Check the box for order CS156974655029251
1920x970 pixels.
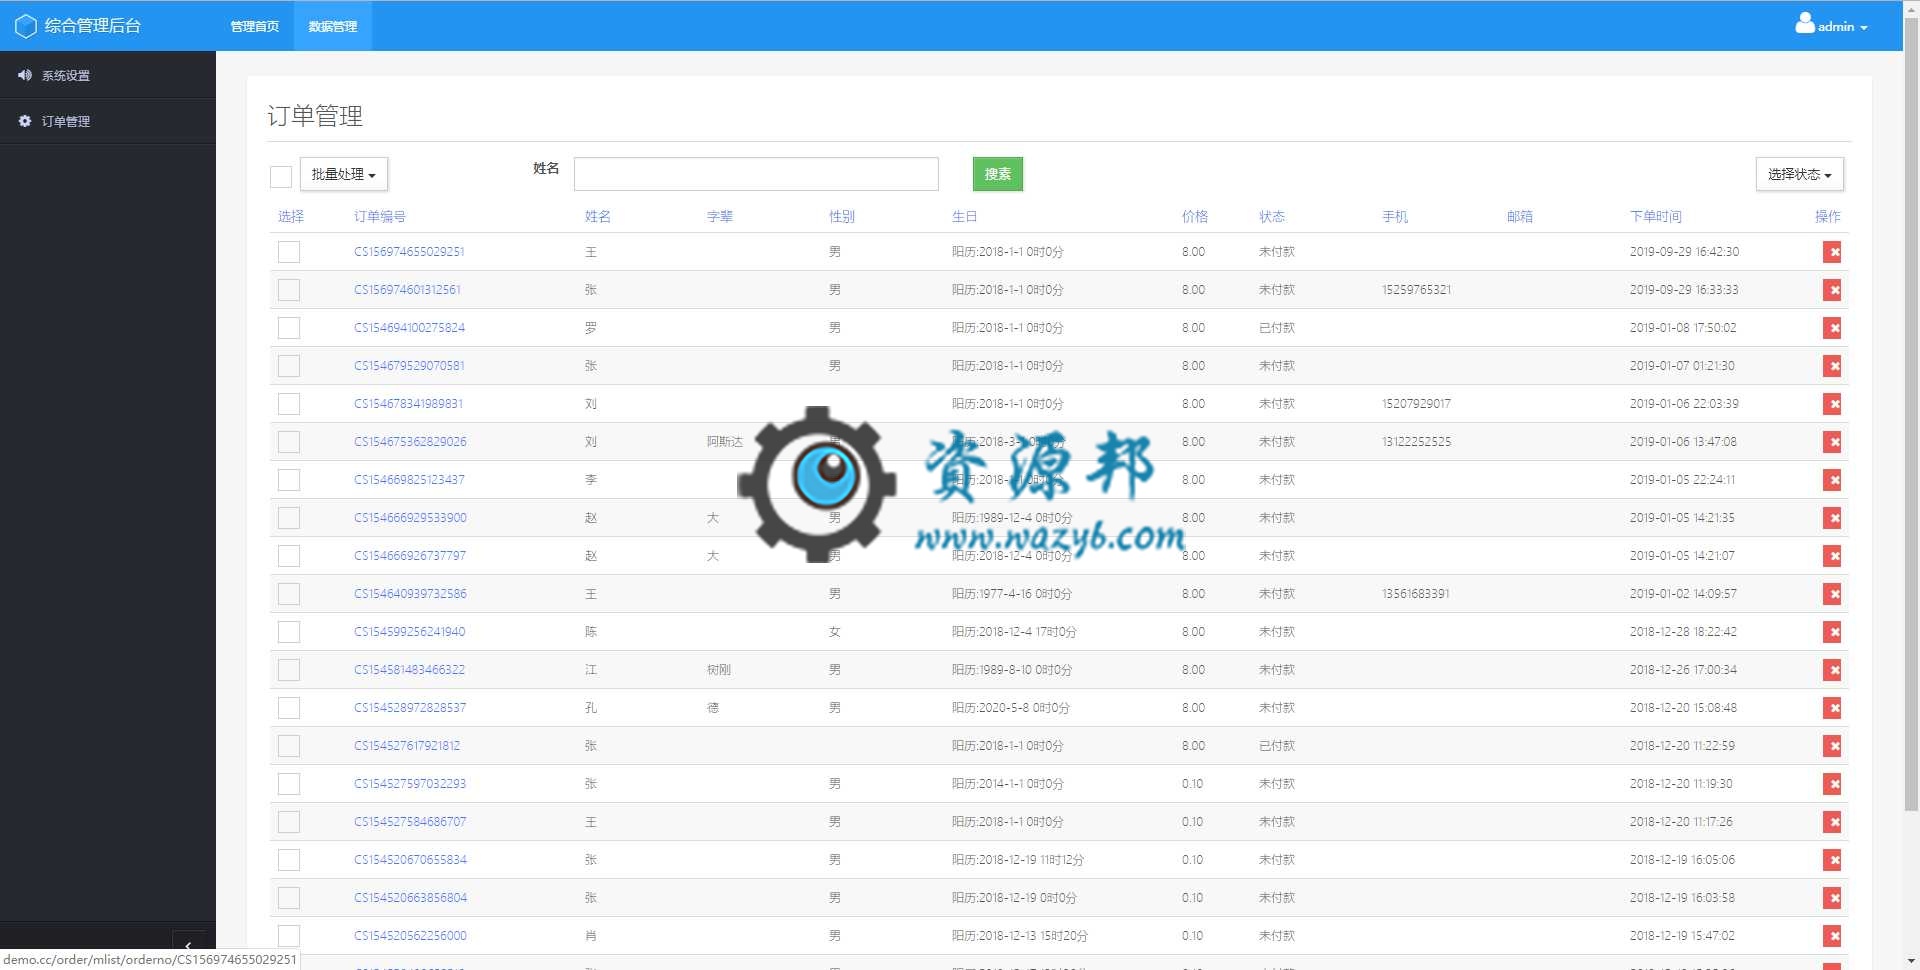coord(289,252)
